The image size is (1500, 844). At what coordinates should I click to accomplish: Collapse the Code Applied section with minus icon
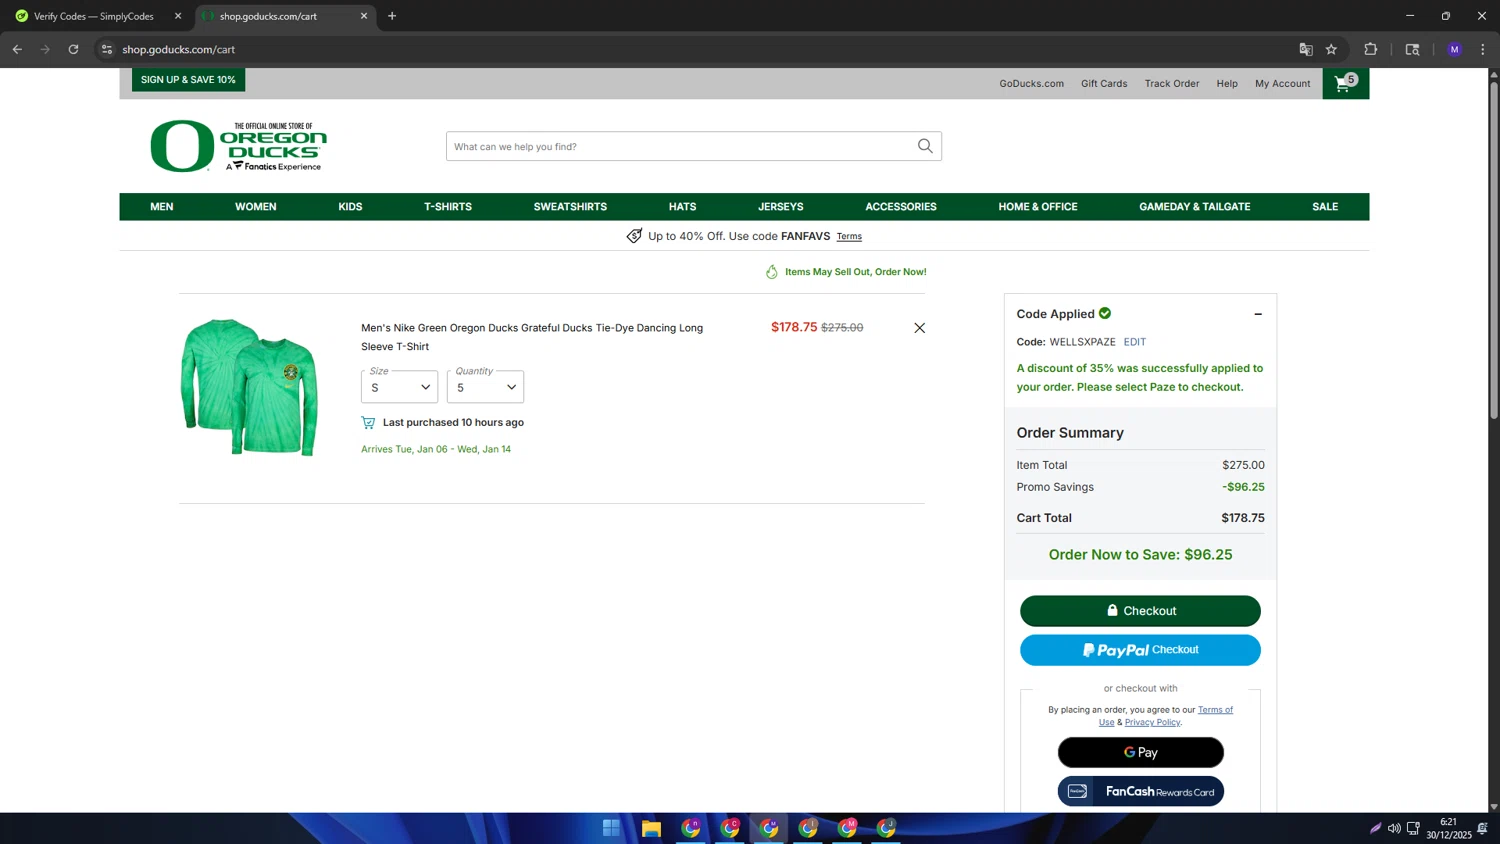tap(1258, 314)
